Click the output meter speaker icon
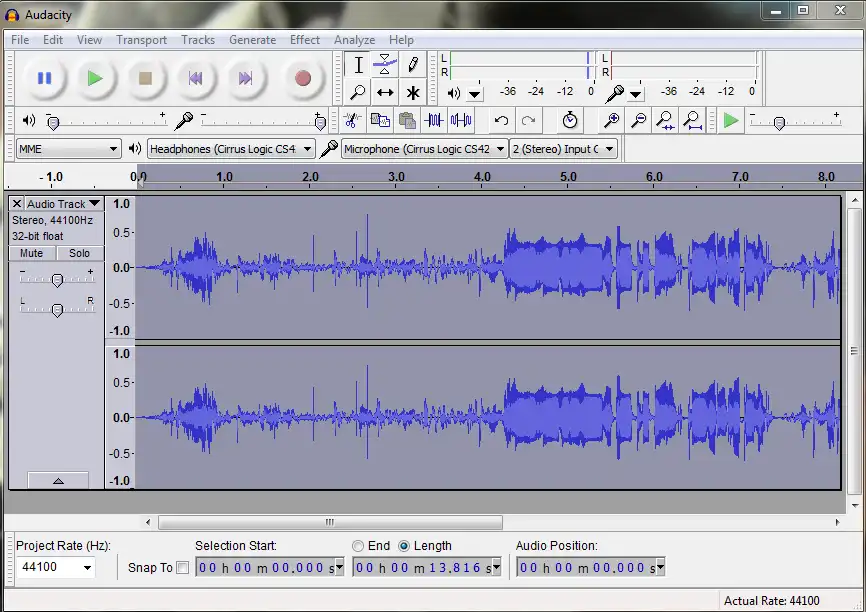Screen dimensions: 866x612 coord(454,93)
